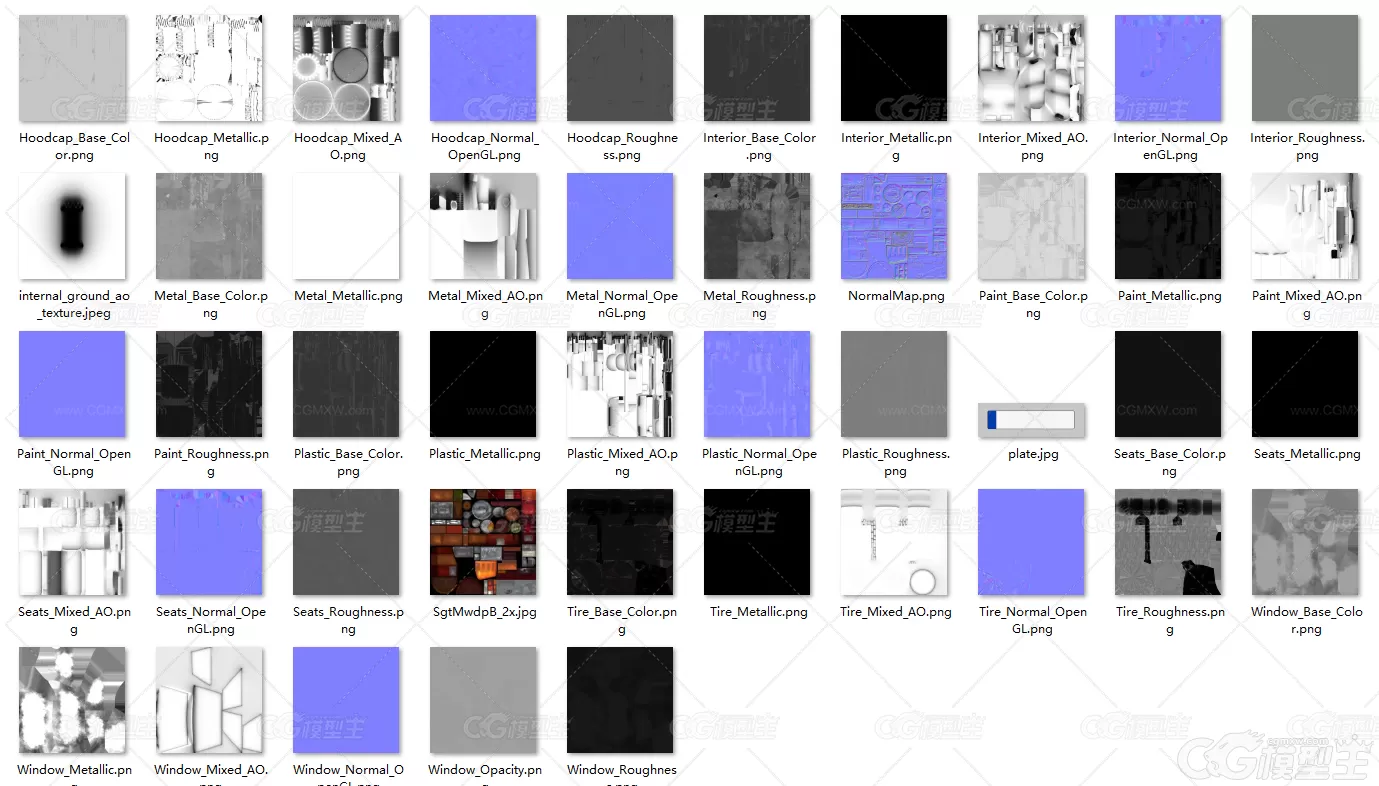Select Window_Roughness.png thumbnail
1379x786 pixels.
620,700
